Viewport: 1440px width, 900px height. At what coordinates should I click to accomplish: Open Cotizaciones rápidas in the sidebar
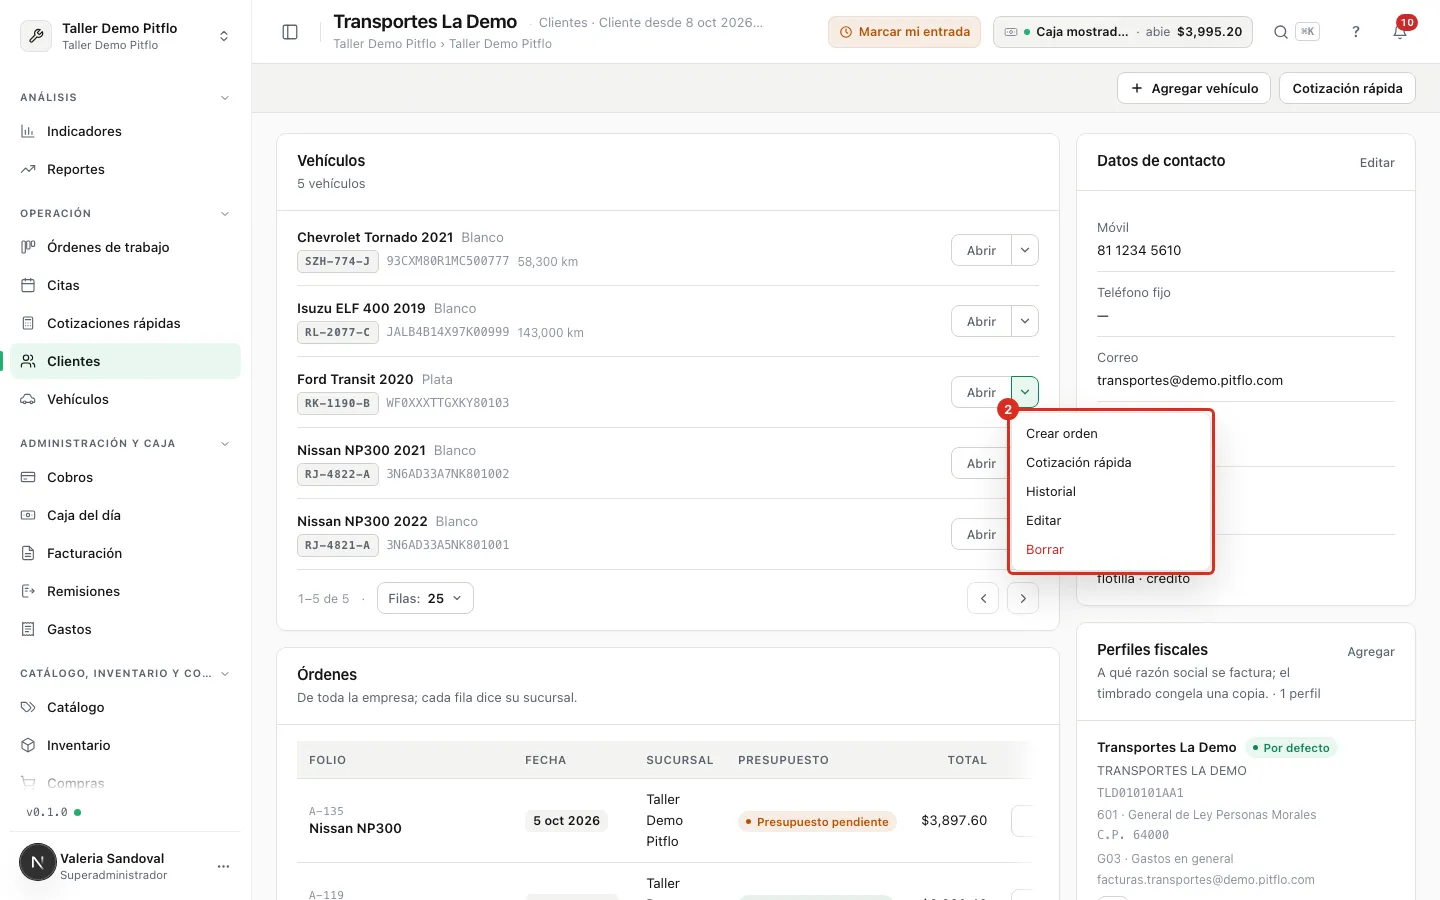(126, 323)
